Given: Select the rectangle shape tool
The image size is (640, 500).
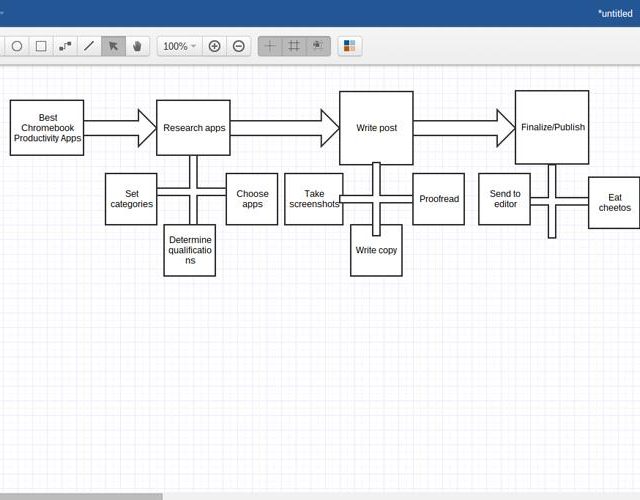Looking at the screenshot, I should click(x=41, y=46).
